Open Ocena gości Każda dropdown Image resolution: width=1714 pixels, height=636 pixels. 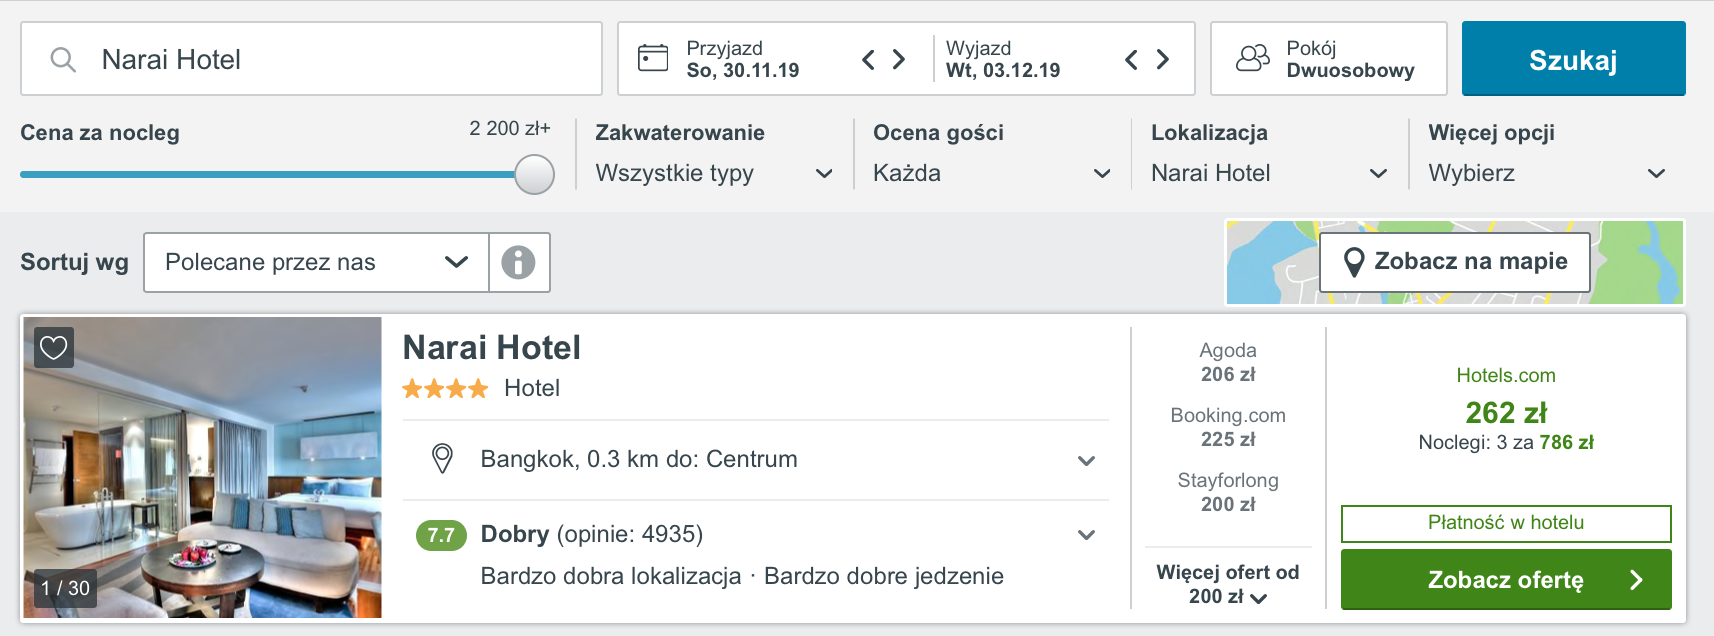pos(992,173)
